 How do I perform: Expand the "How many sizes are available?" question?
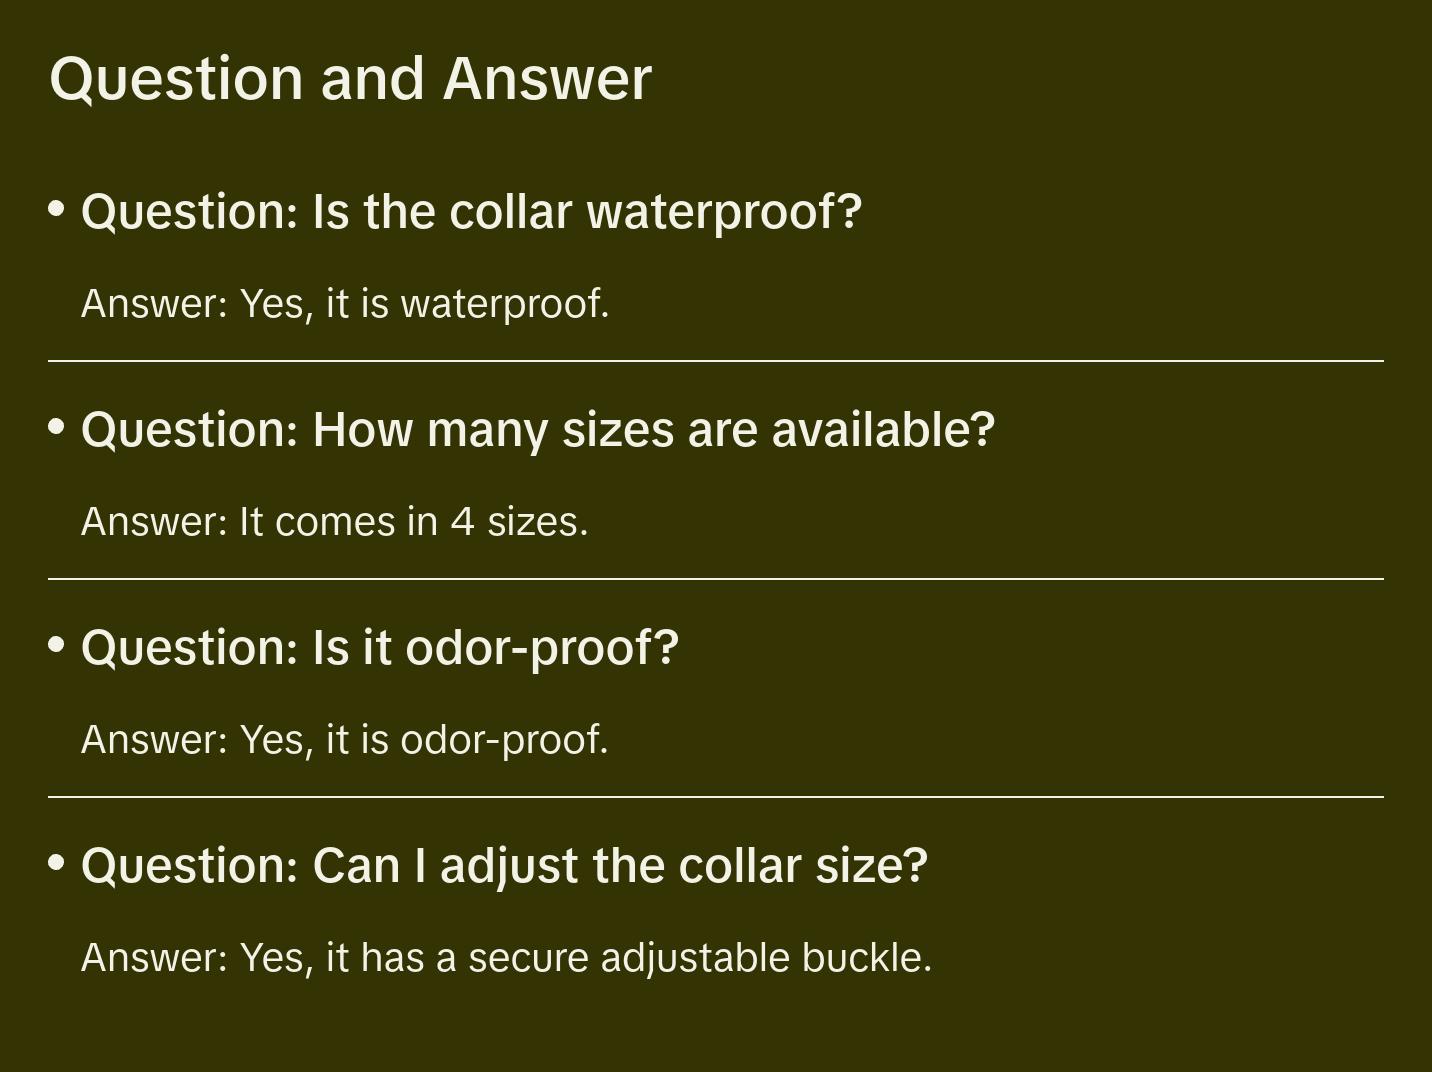point(538,430)
